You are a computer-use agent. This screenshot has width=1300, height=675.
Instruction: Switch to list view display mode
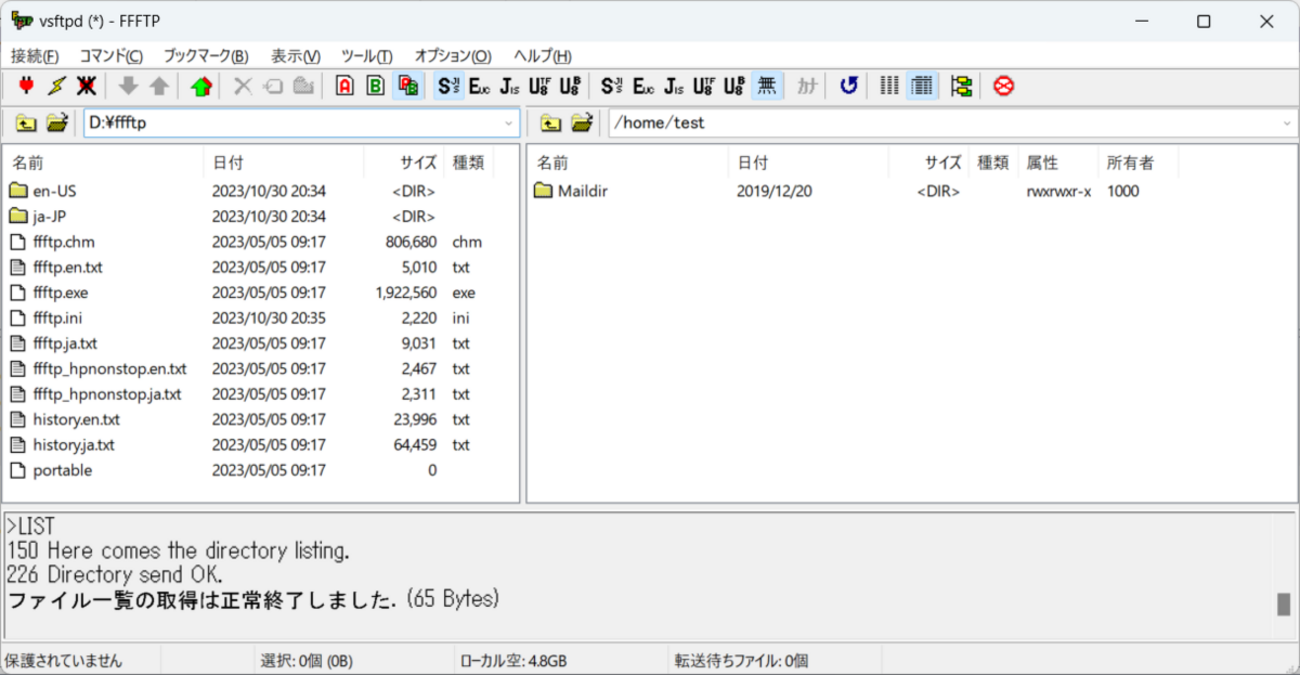tap(889, 86)
